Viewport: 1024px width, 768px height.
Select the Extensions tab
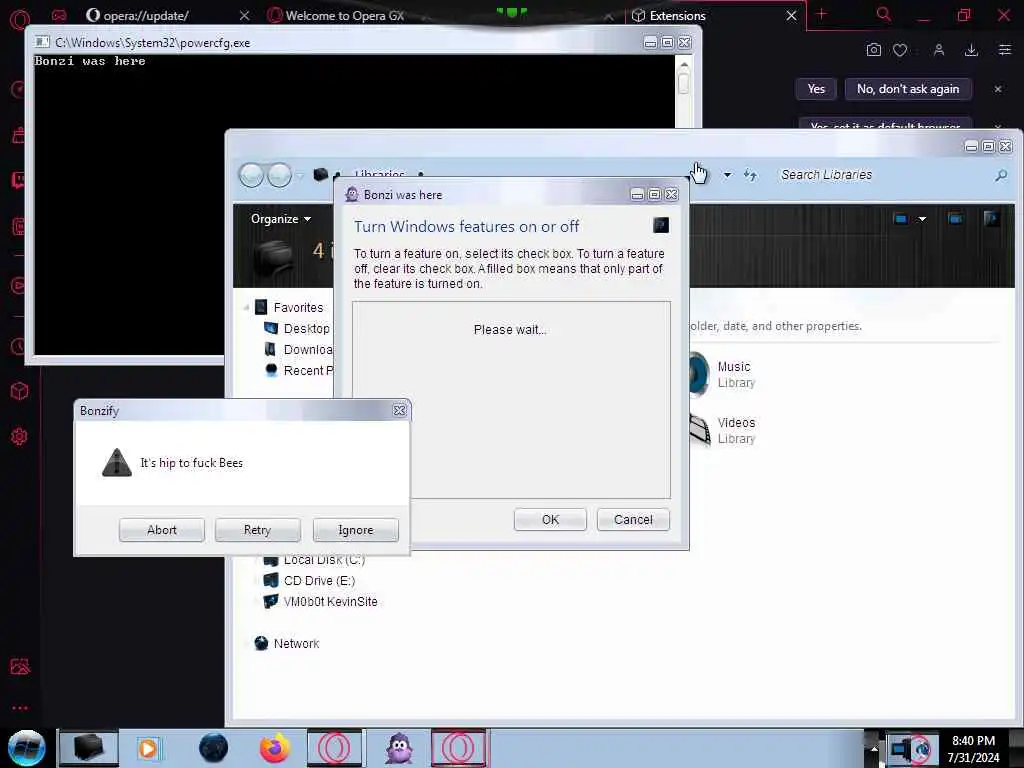[677, 16]
